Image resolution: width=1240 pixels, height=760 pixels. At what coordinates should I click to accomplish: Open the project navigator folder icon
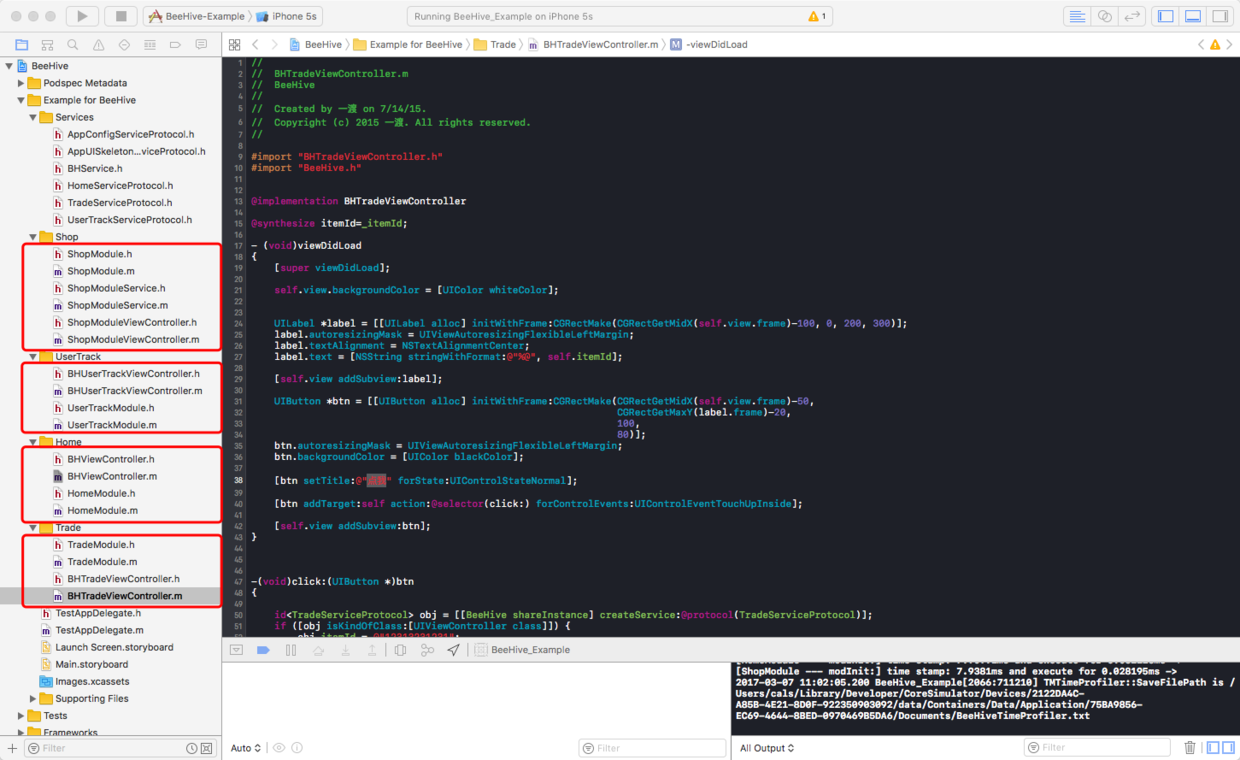click(x=21, y=45)
